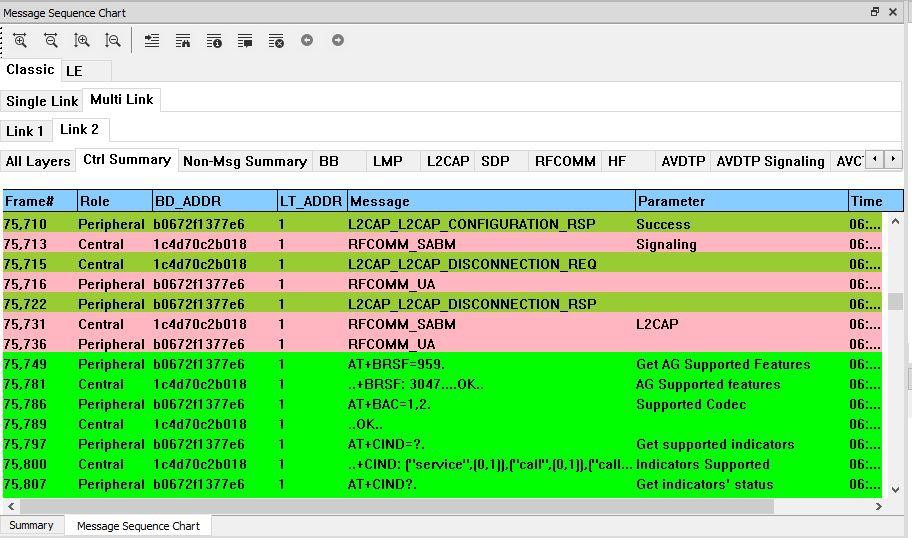Click the vertical zoom out icon
This screenshot has height=538, width=912.
[x=112, y=40]
